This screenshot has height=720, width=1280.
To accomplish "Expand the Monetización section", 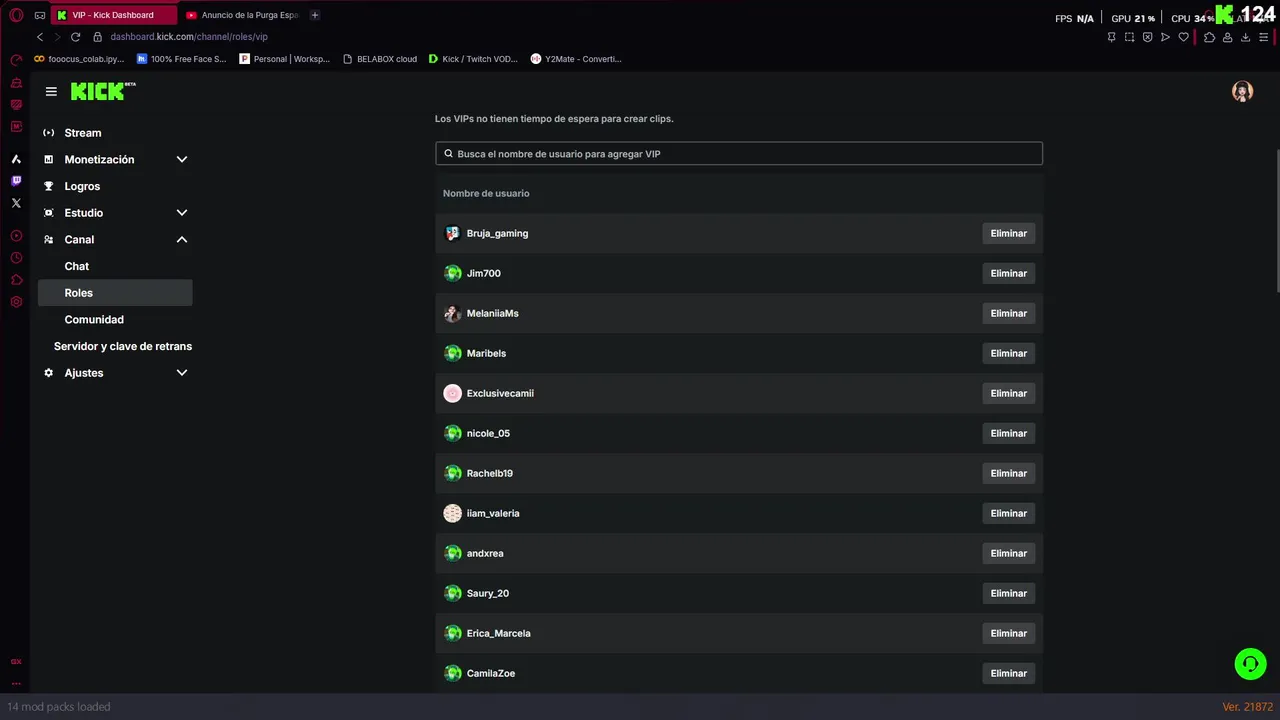I will coord(182,159).
